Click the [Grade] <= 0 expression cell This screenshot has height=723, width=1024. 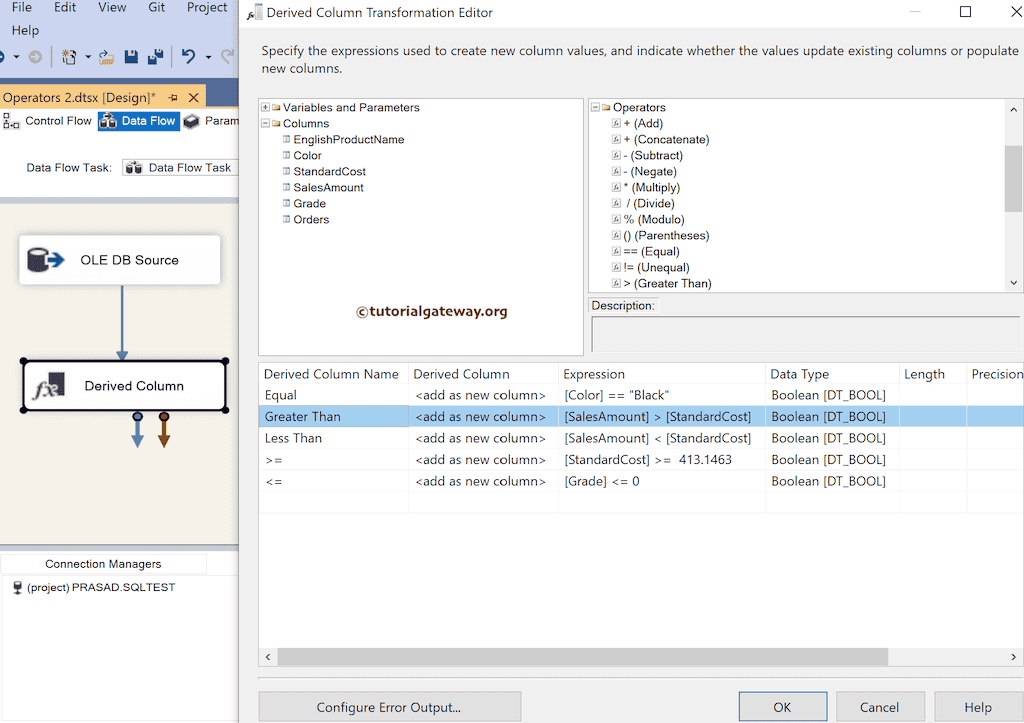(x=662, y=481)
